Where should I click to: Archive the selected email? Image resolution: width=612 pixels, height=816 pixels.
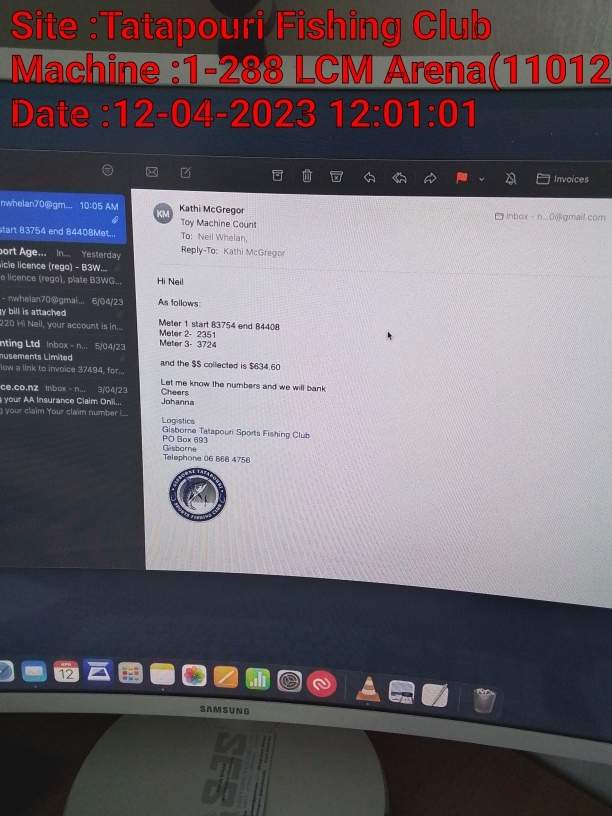pyautogui.click(x=277, y=175)
